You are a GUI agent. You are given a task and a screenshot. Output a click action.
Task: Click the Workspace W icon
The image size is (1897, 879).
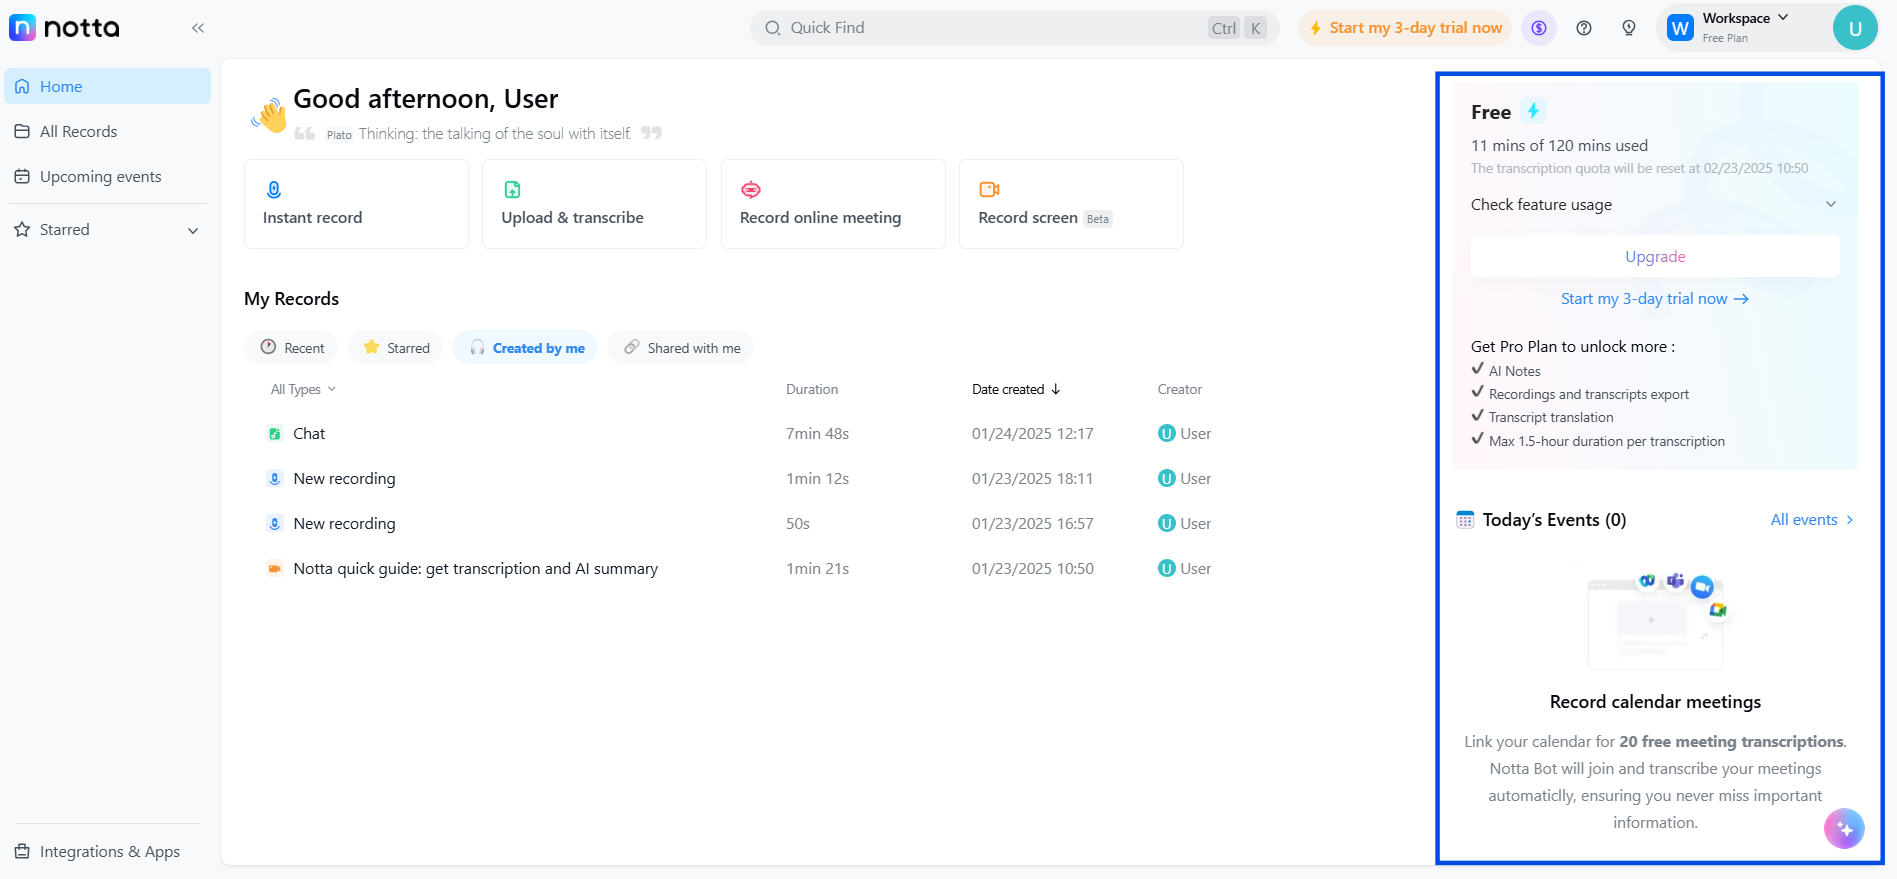[x=1680, y=28]
